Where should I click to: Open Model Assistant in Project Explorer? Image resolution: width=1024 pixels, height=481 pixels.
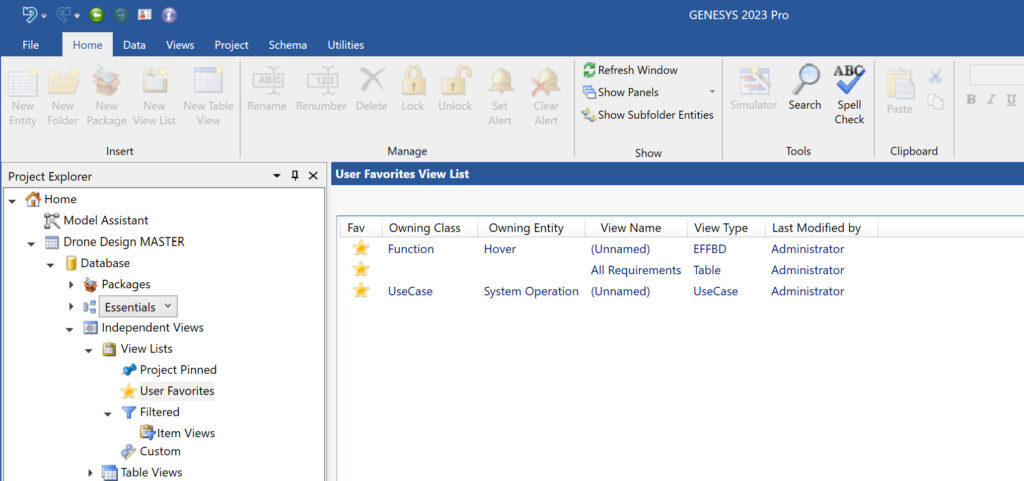tap(105, 220)
